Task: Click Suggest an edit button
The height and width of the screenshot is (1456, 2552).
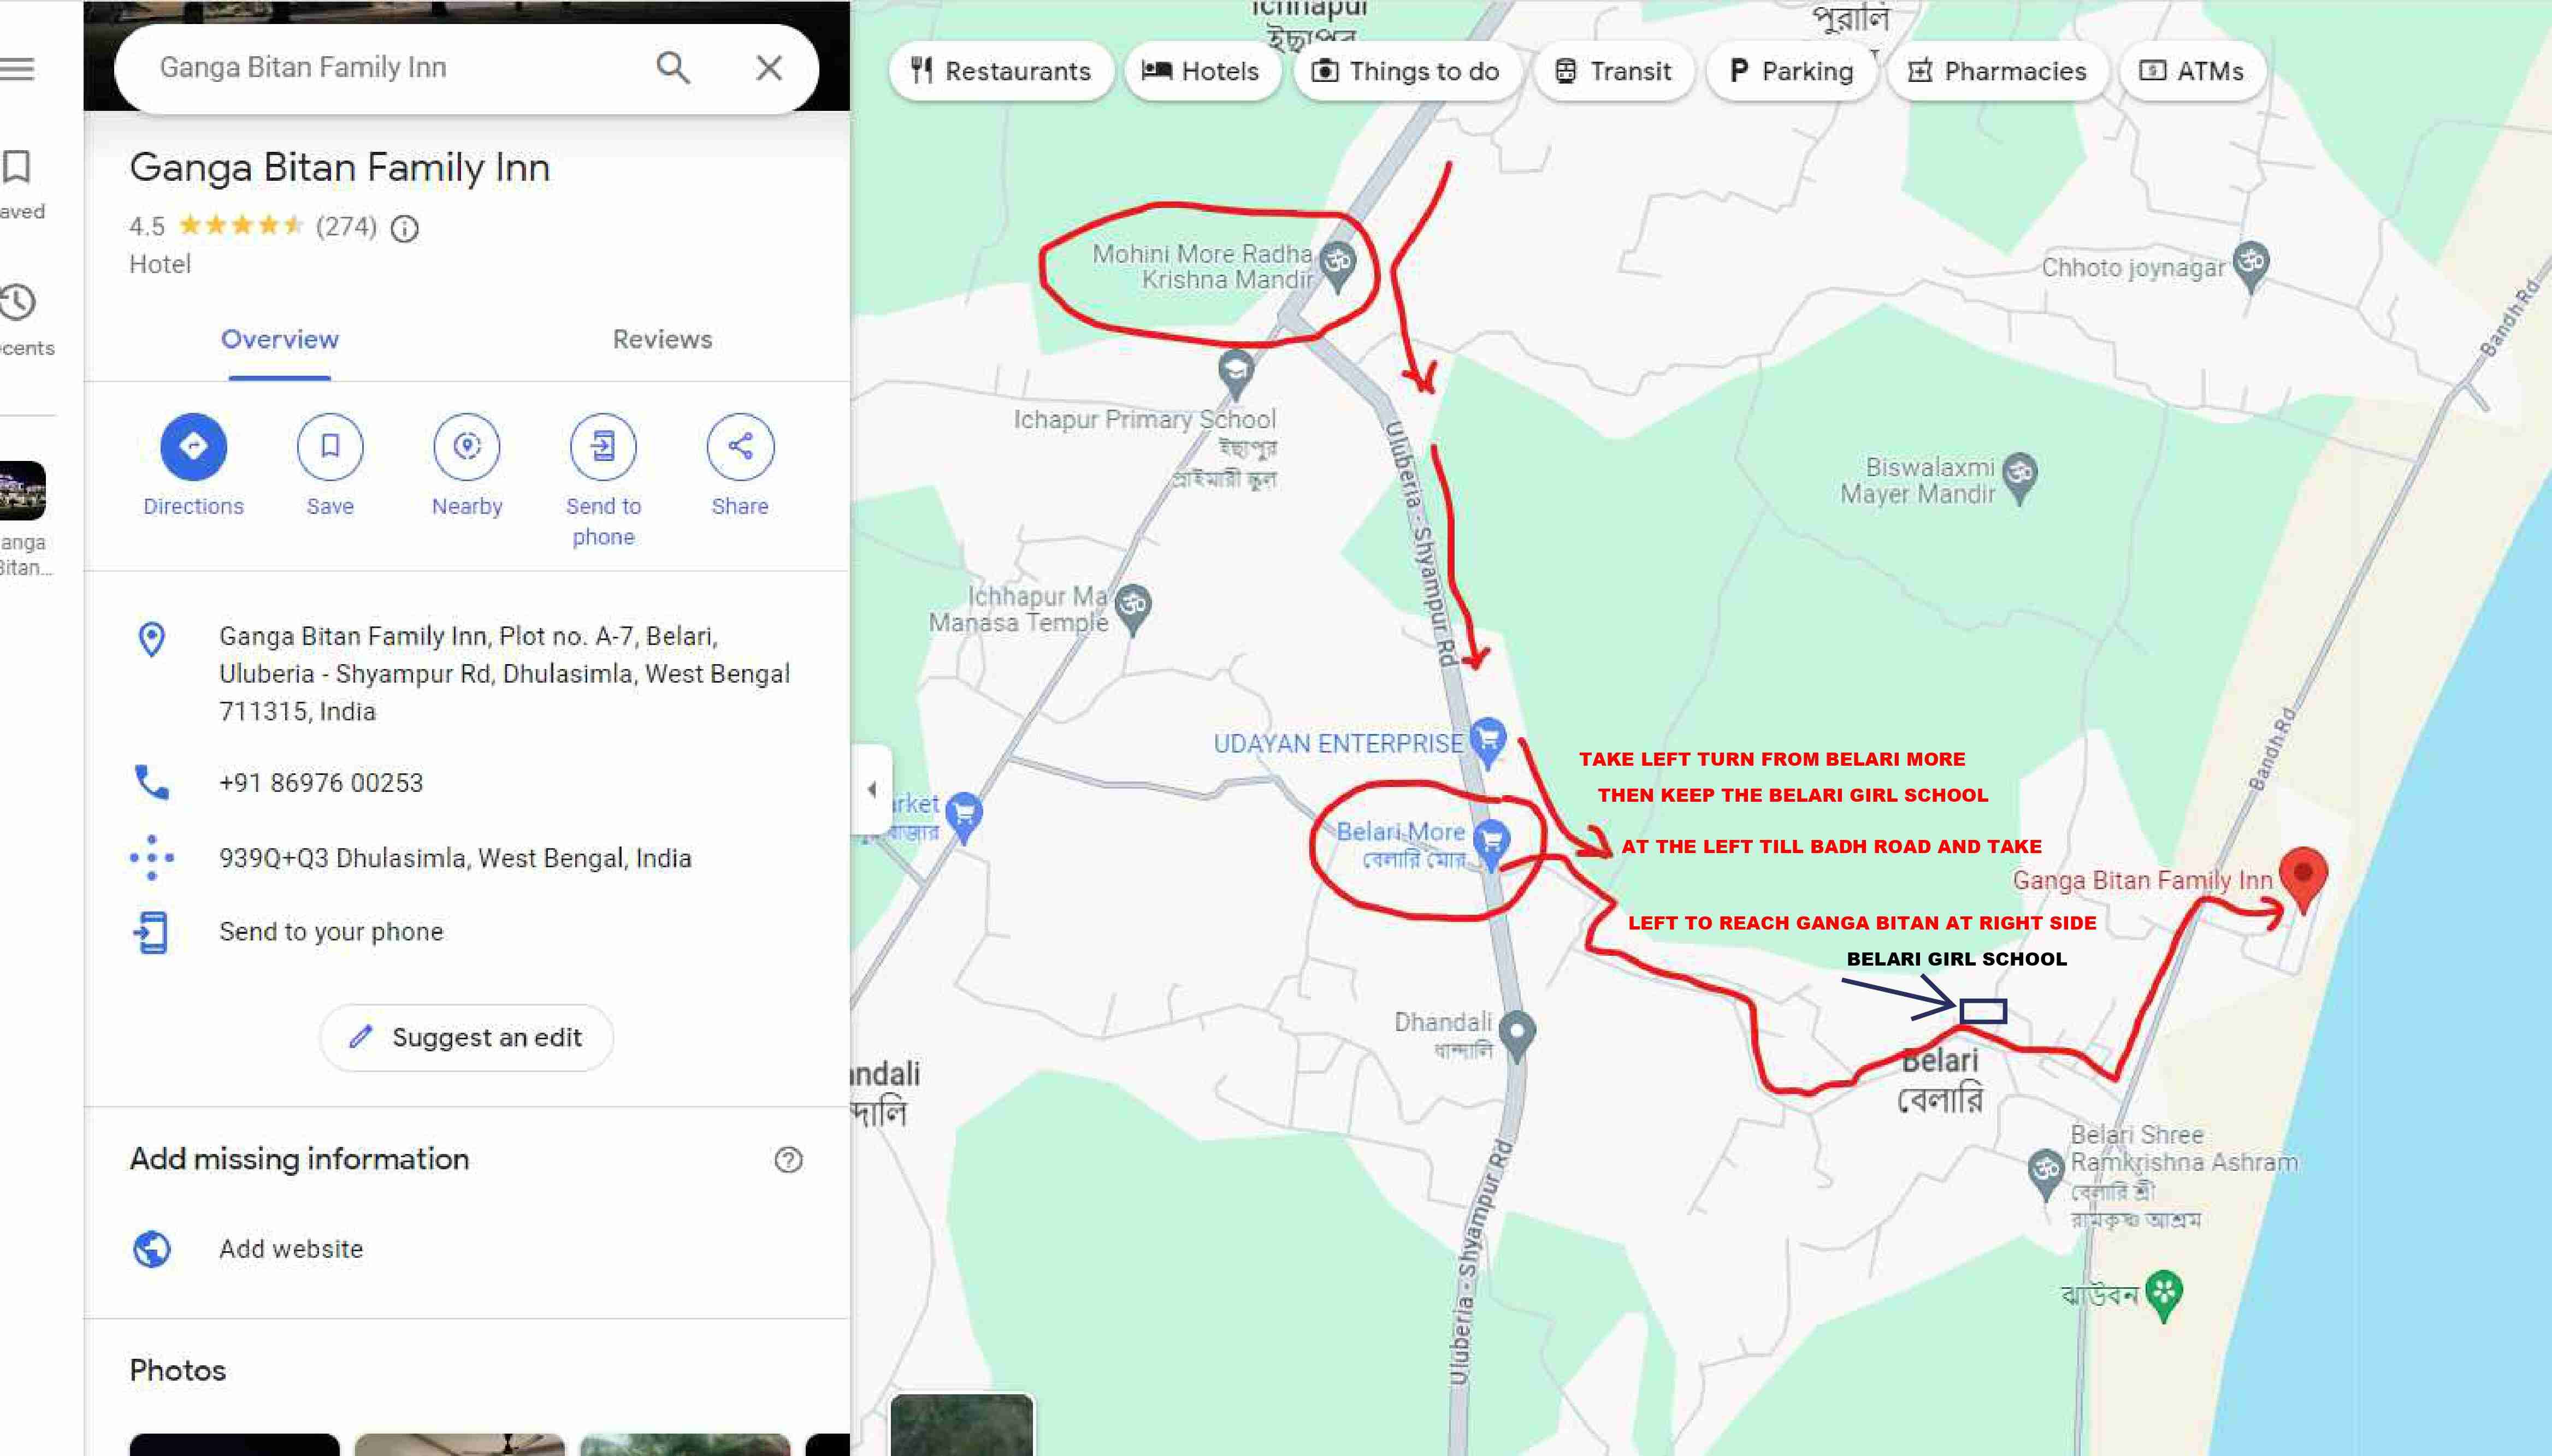Action: (x=466, y=1037)
